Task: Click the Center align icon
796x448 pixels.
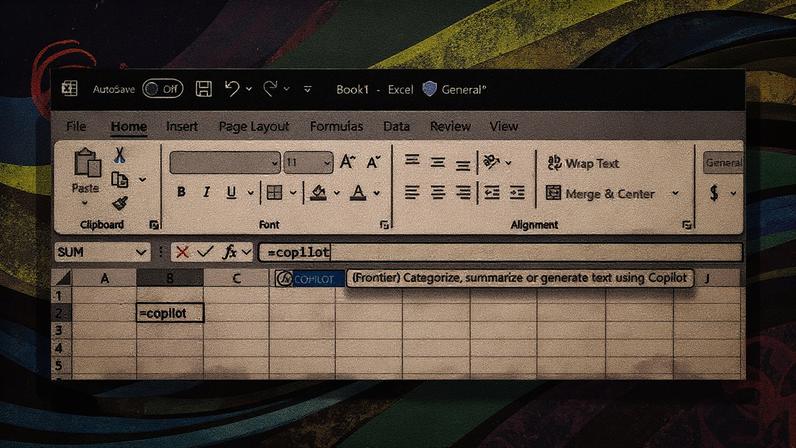Action: point(437,193)
